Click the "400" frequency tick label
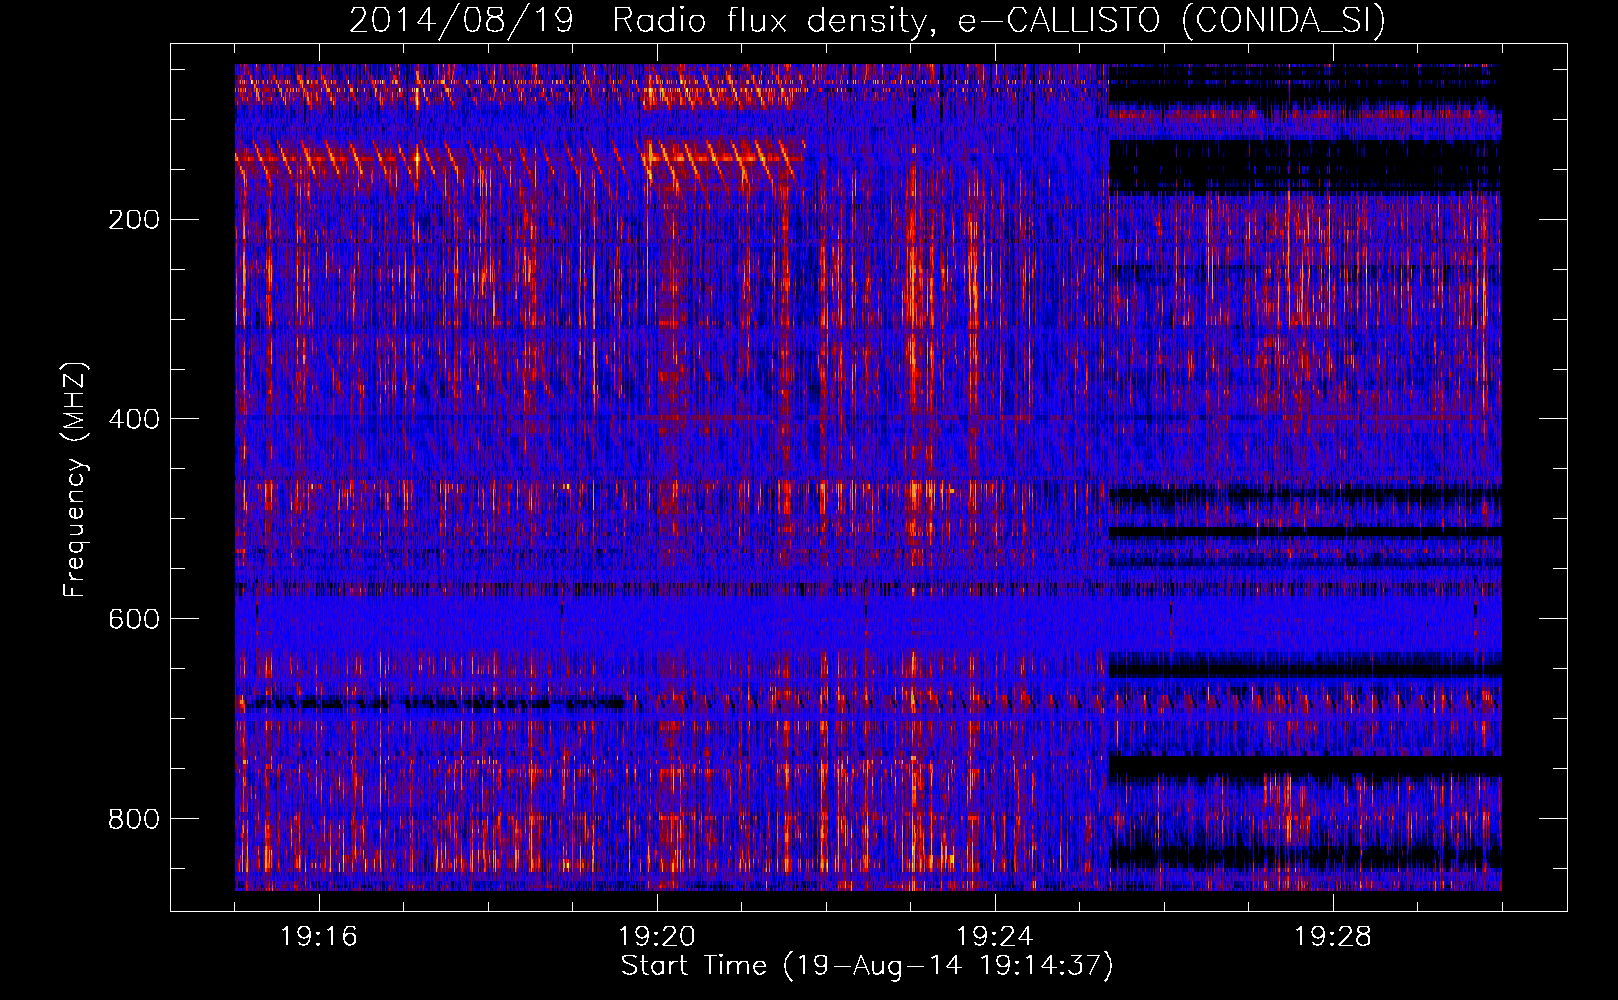1618x1000 pixels. coord(134,420)
